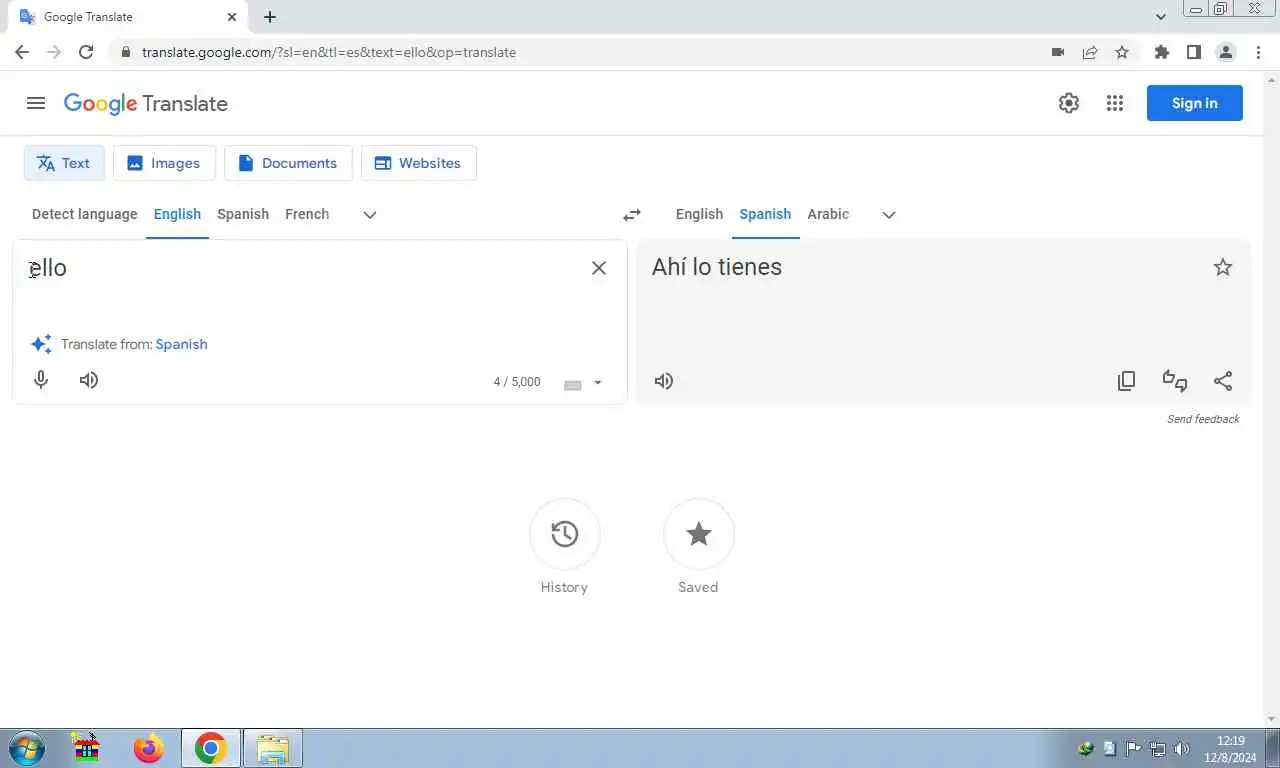Toggle Chrome side panel

point(1193,52)
